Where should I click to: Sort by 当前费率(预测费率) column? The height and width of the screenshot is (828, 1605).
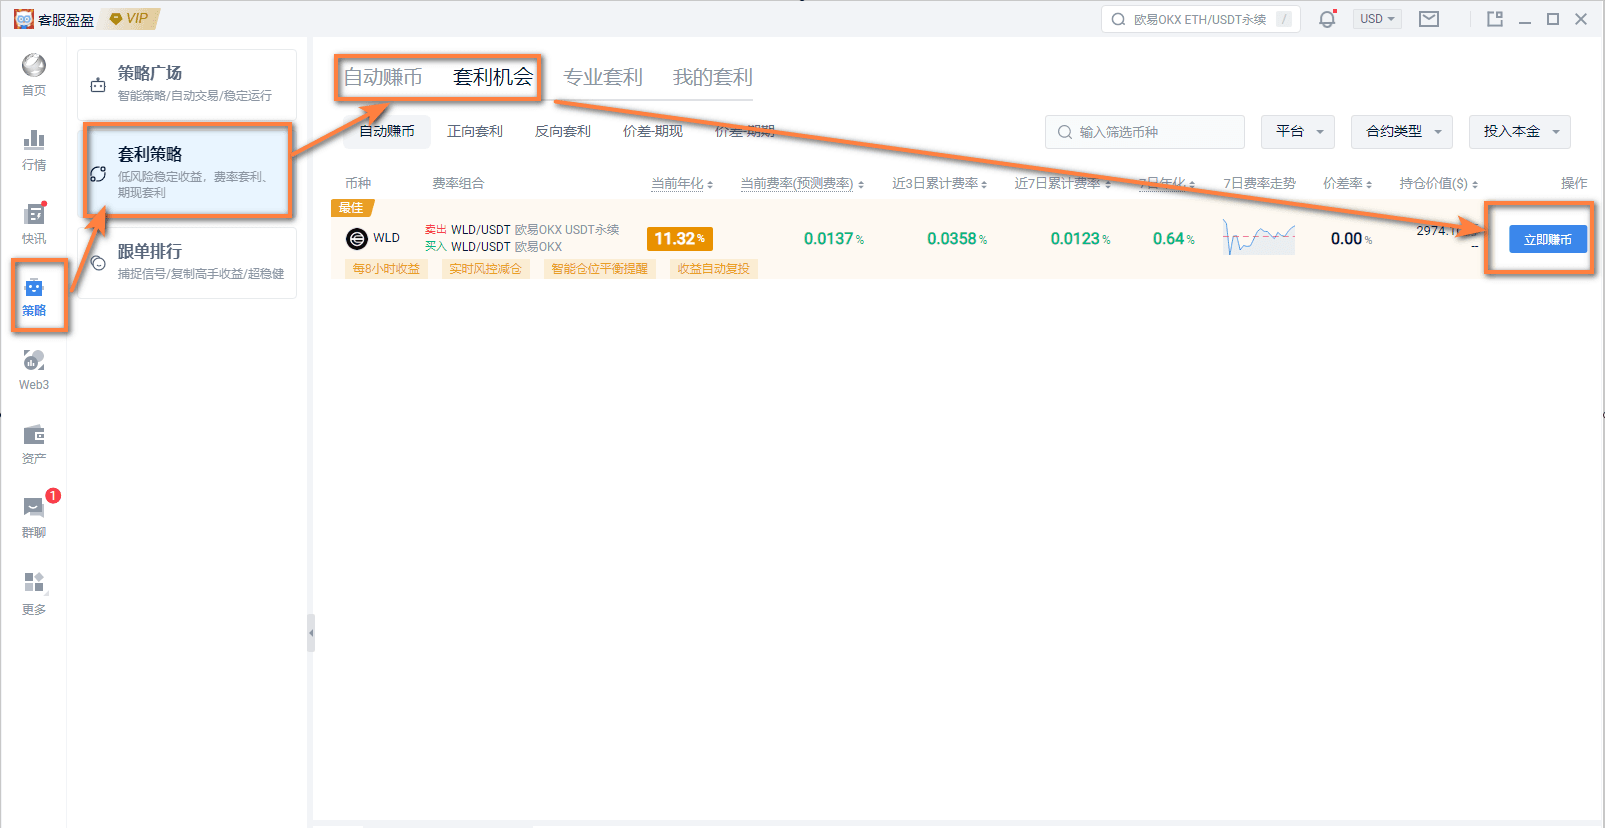tap(802, 183)
